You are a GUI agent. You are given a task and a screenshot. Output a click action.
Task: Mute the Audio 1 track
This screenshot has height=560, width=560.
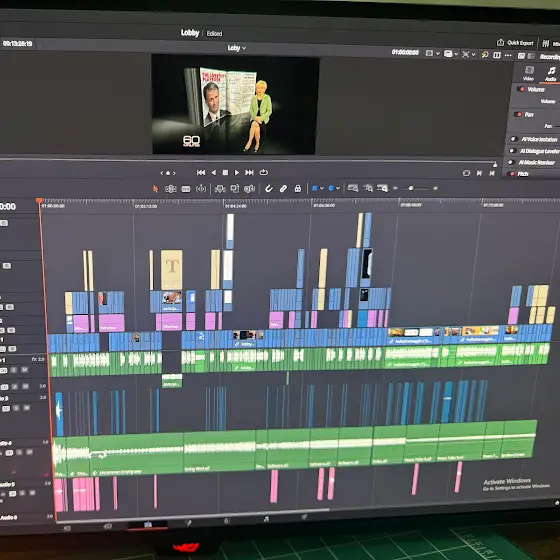24,370
